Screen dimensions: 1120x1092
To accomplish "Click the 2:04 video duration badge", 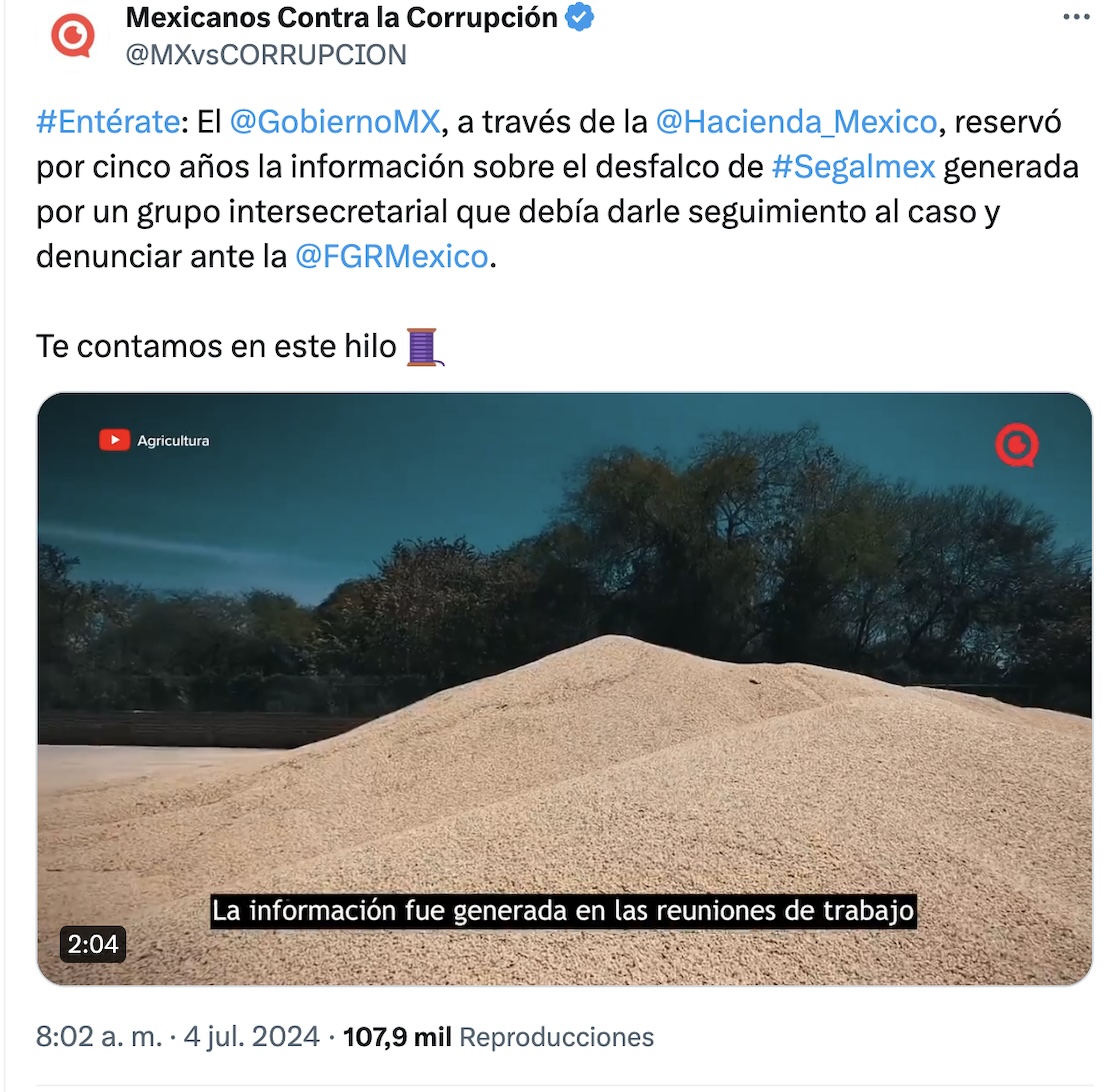I will (x=93, y=944).
